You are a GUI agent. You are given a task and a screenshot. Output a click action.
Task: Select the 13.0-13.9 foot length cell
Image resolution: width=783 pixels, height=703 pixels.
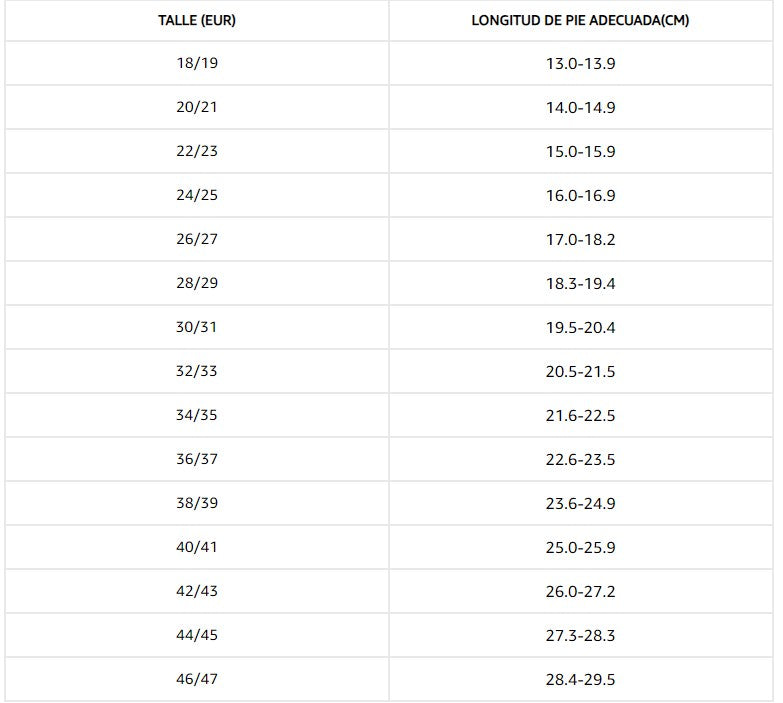pyautogui.click(x=580, y=64)
